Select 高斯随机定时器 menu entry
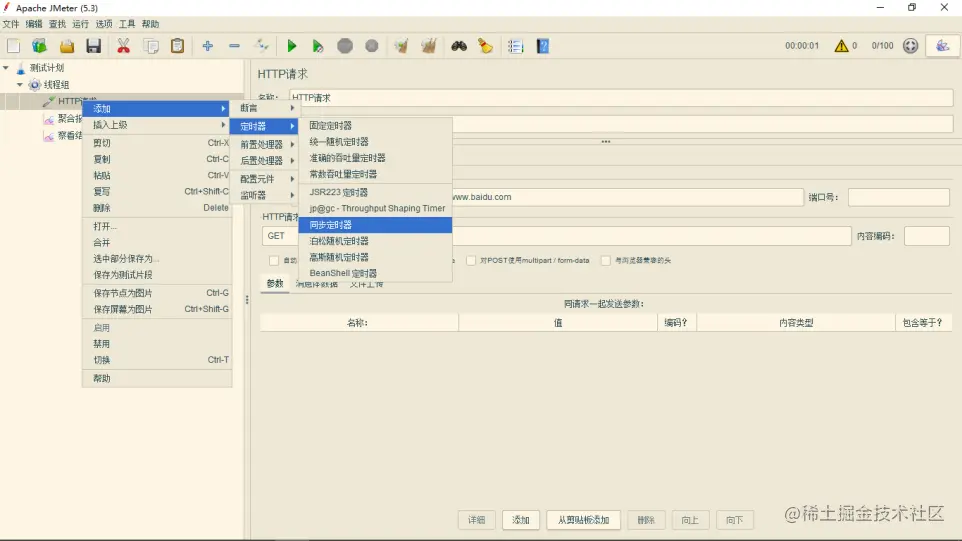 [x=375, y=257]
